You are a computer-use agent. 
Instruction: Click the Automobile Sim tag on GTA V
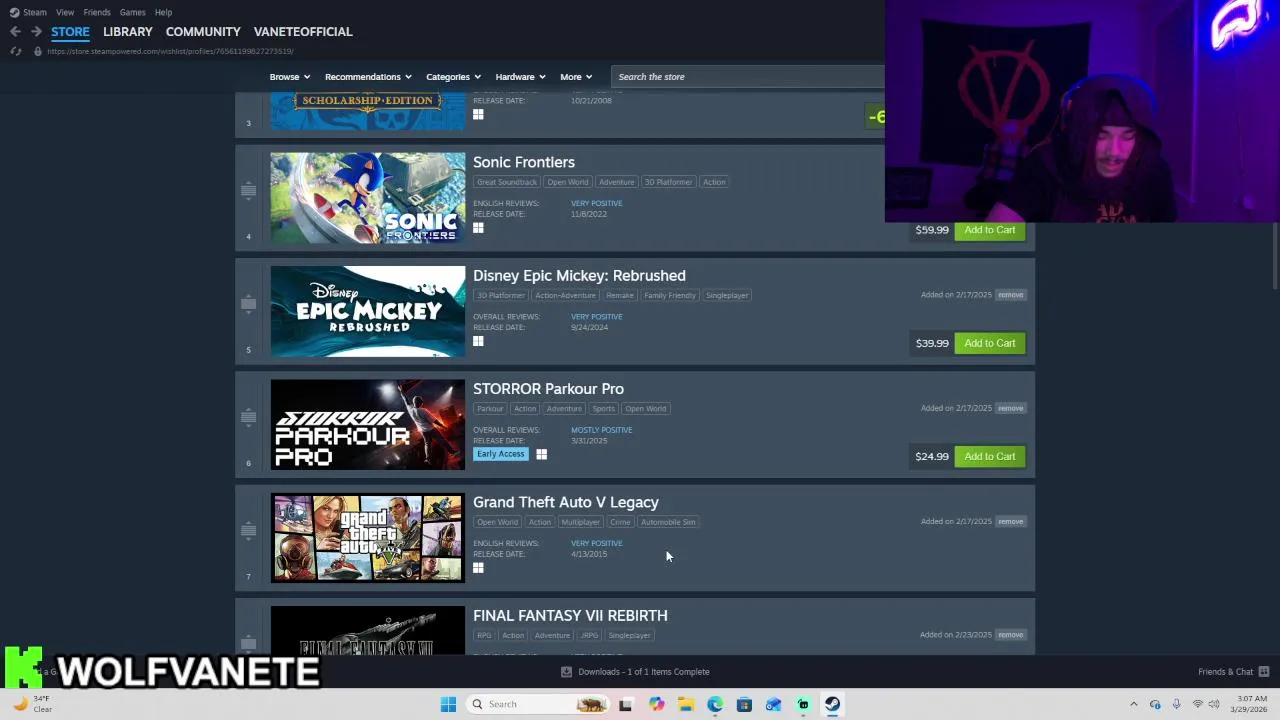tap(668, 522)
